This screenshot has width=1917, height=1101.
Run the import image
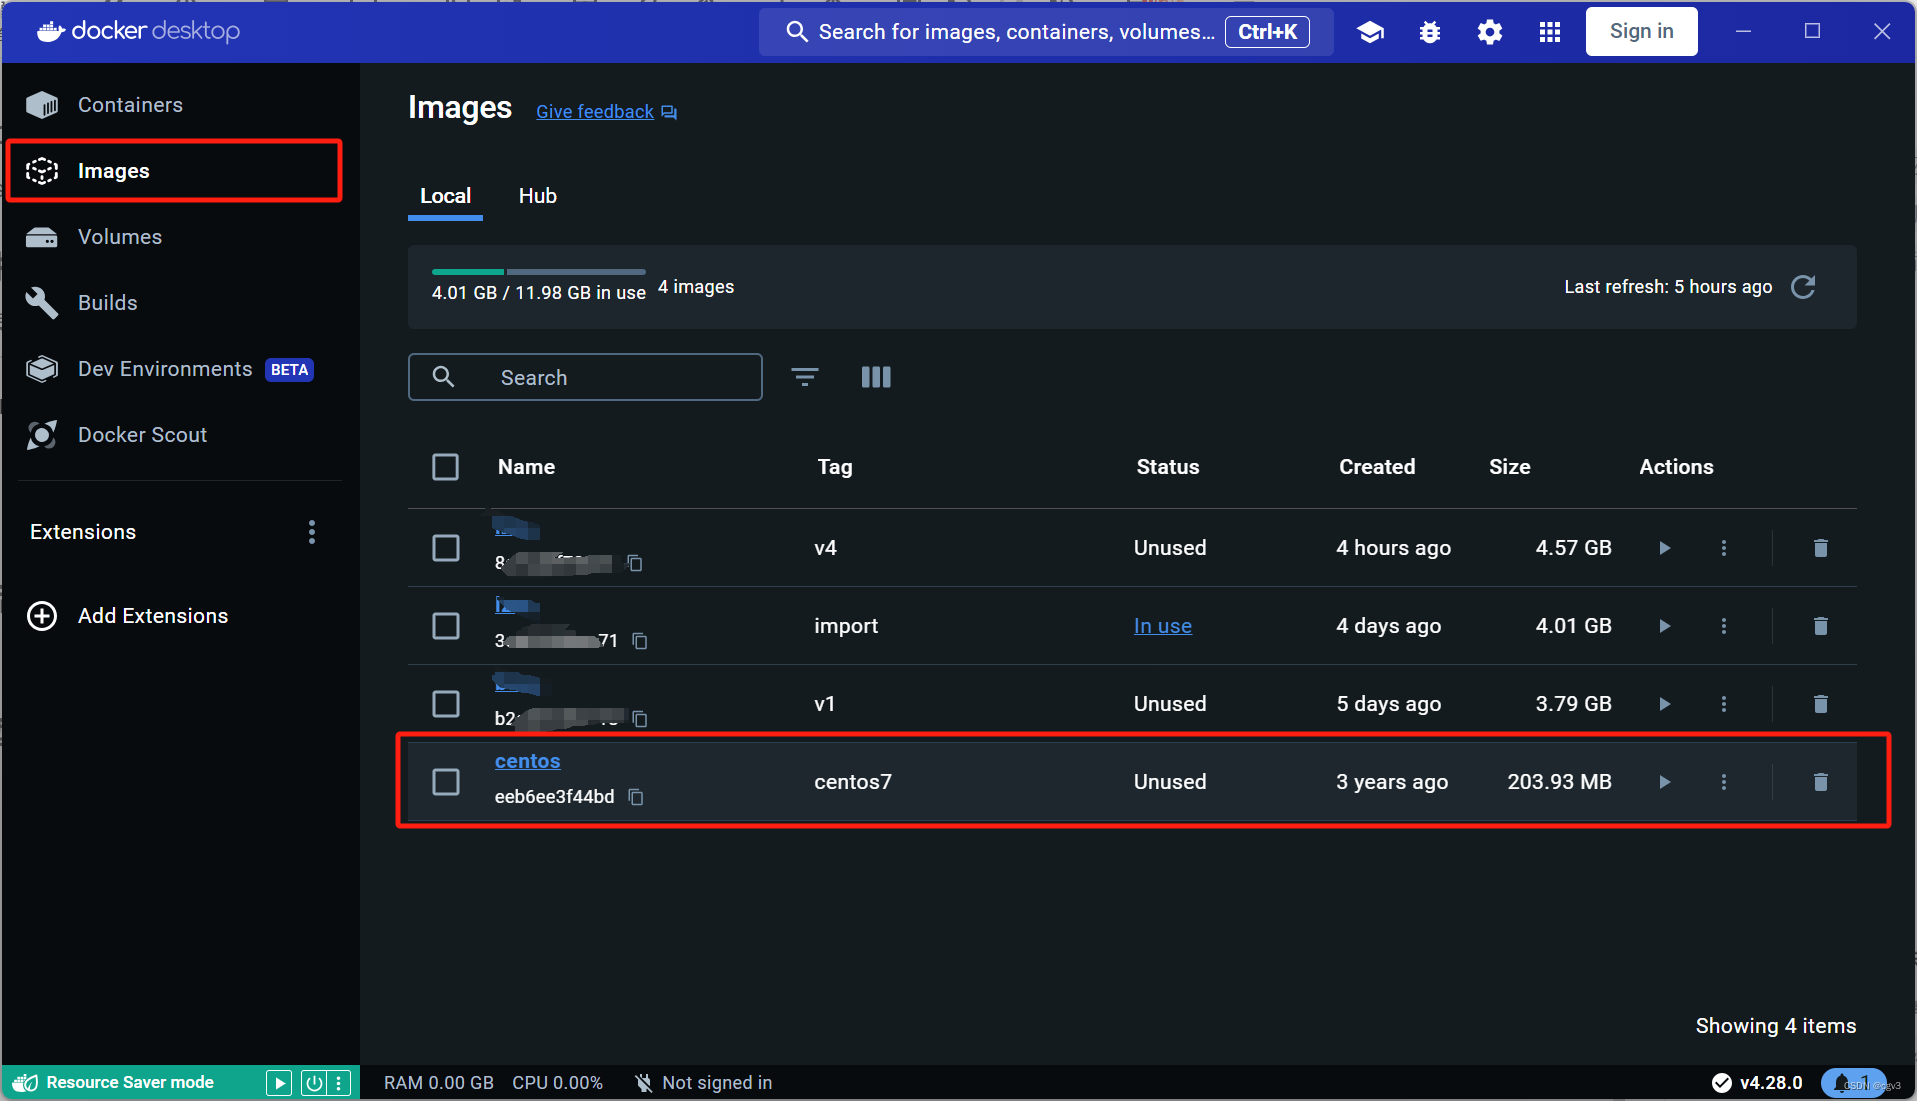[1665, 626]
